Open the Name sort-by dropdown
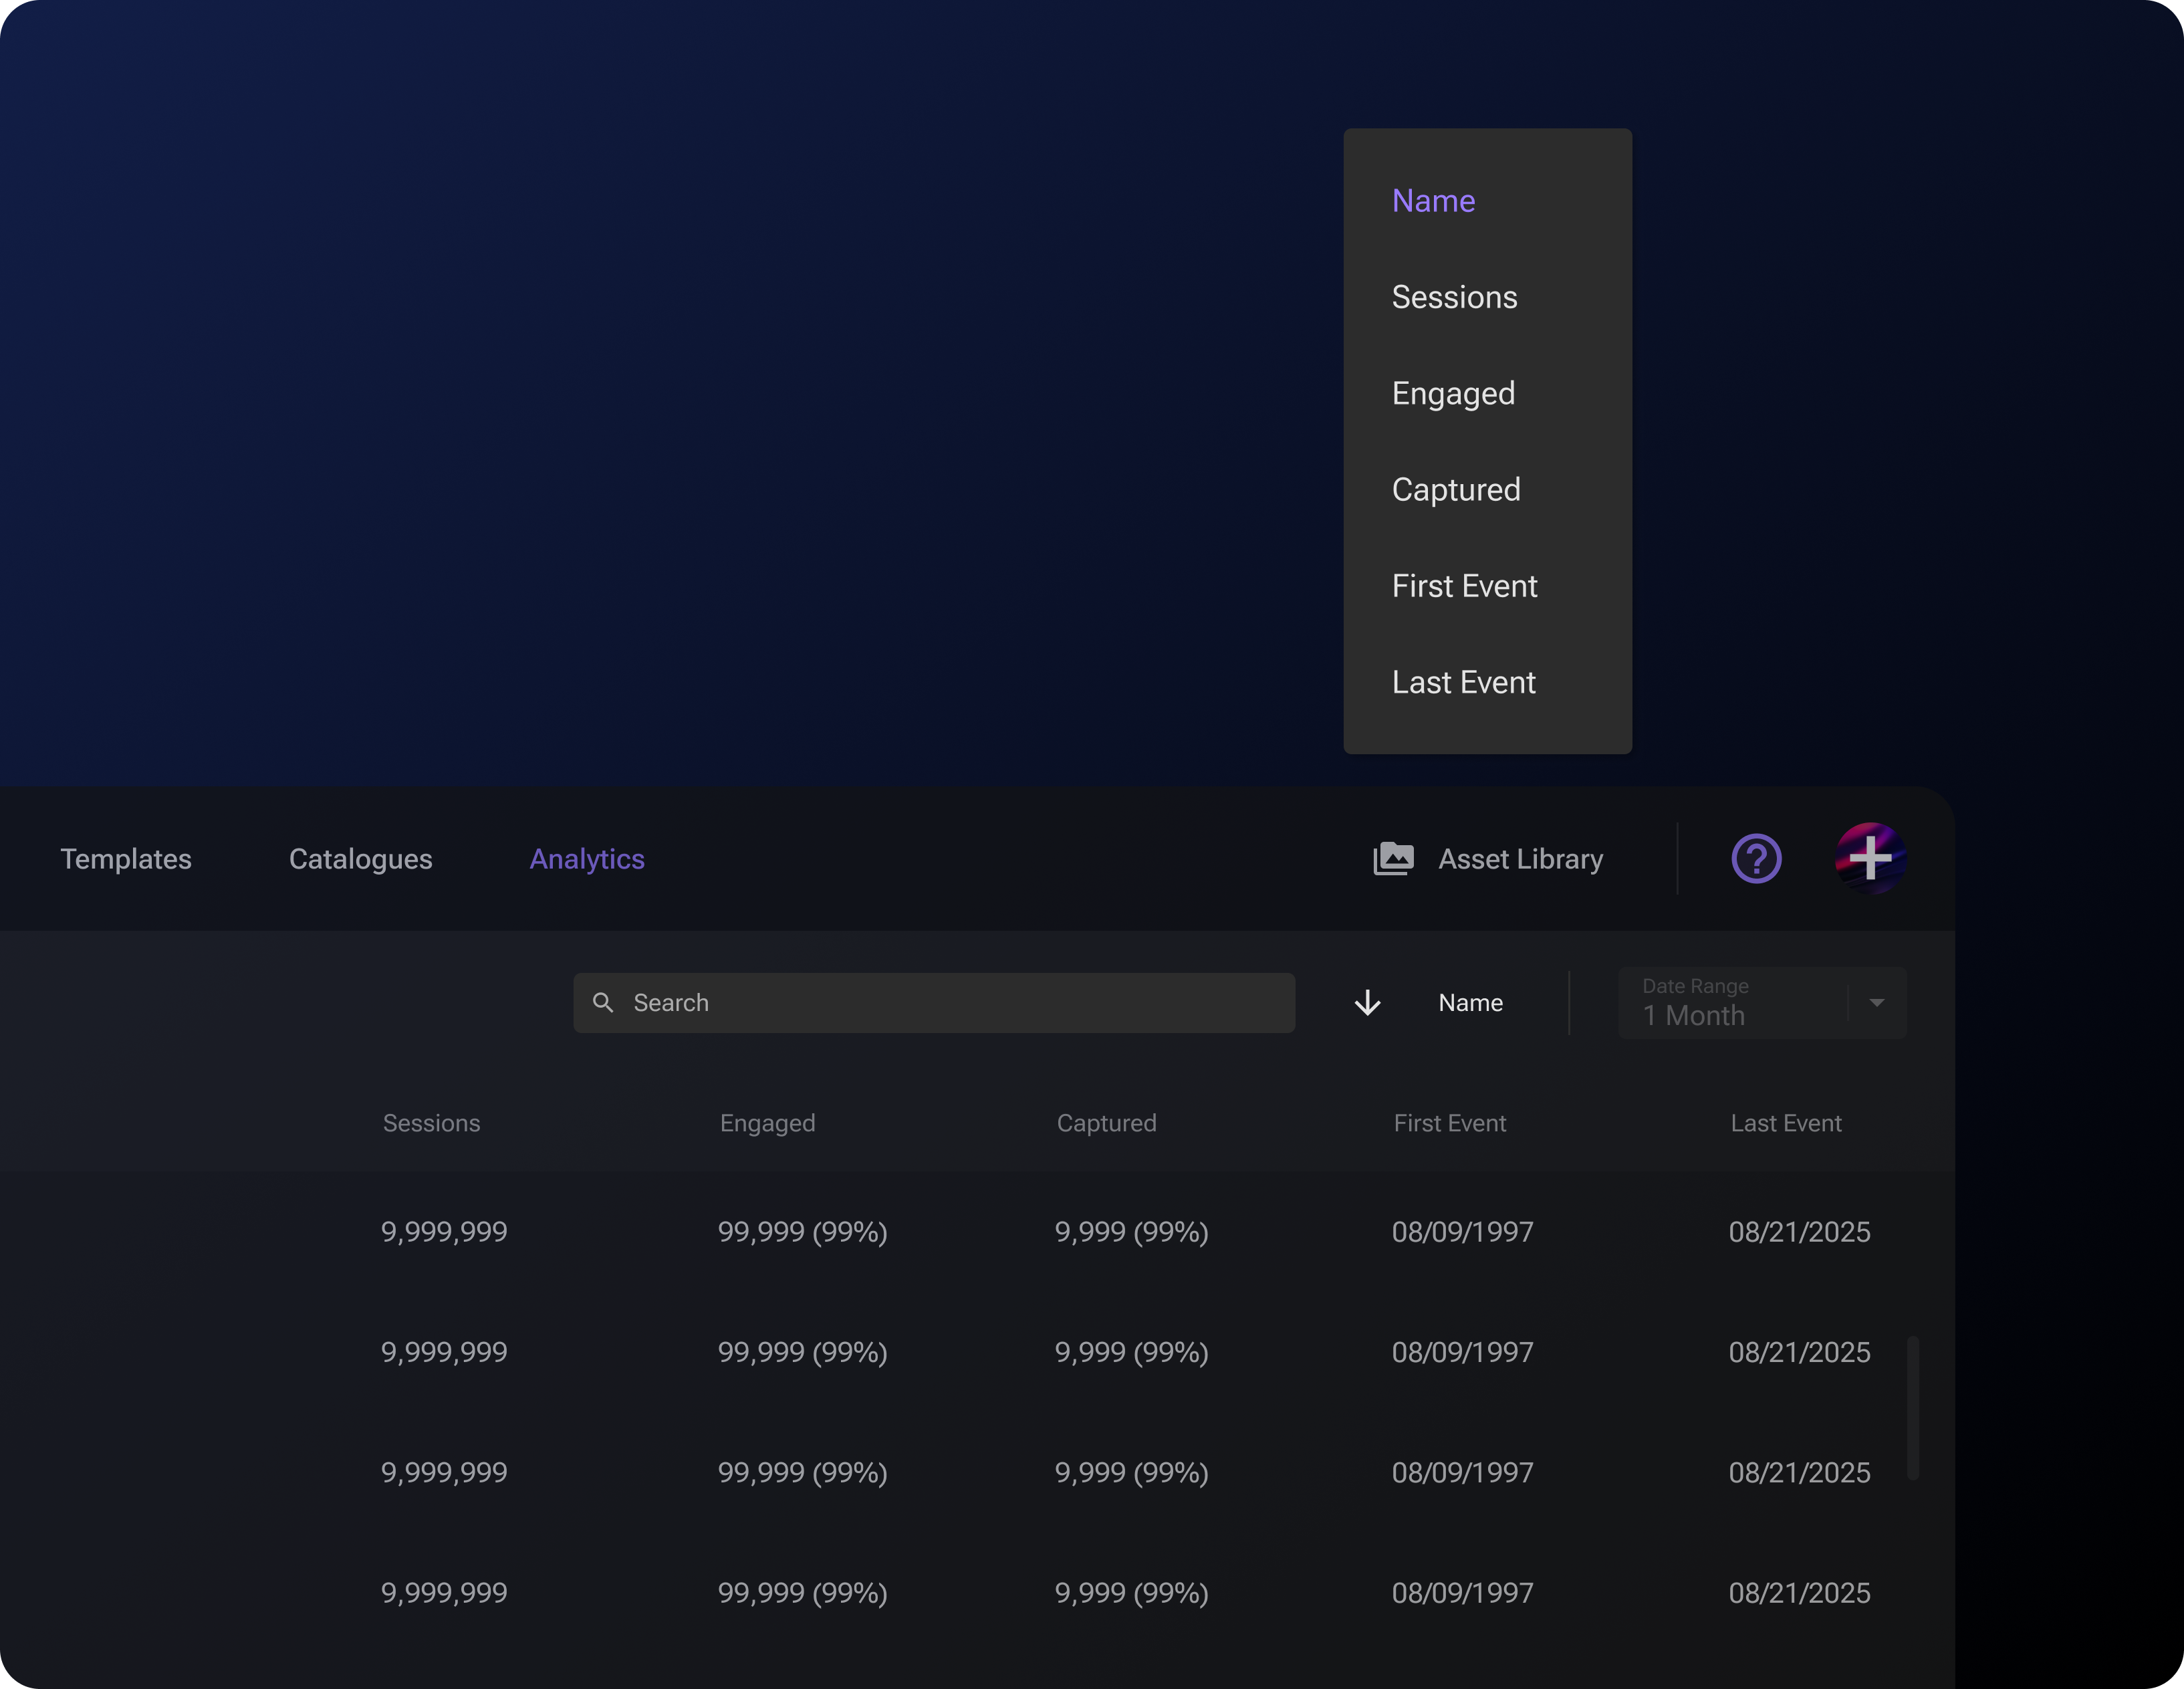 pyautogui.click(x=1470, y=1002)
